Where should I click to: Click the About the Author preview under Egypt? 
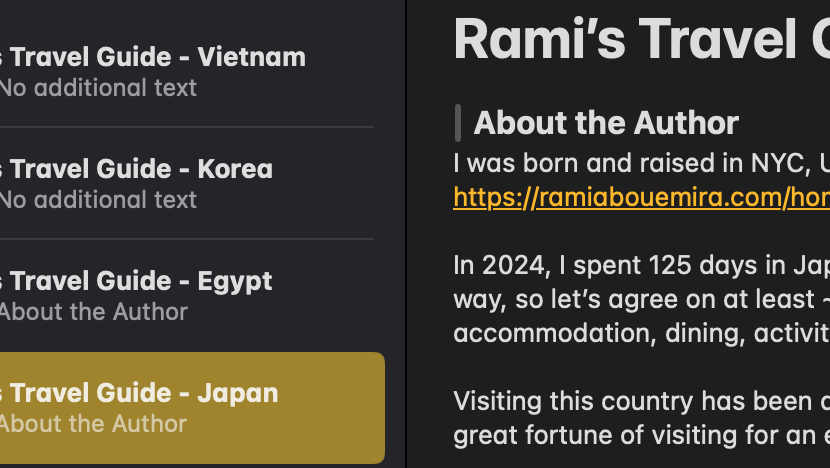(93, 312)
